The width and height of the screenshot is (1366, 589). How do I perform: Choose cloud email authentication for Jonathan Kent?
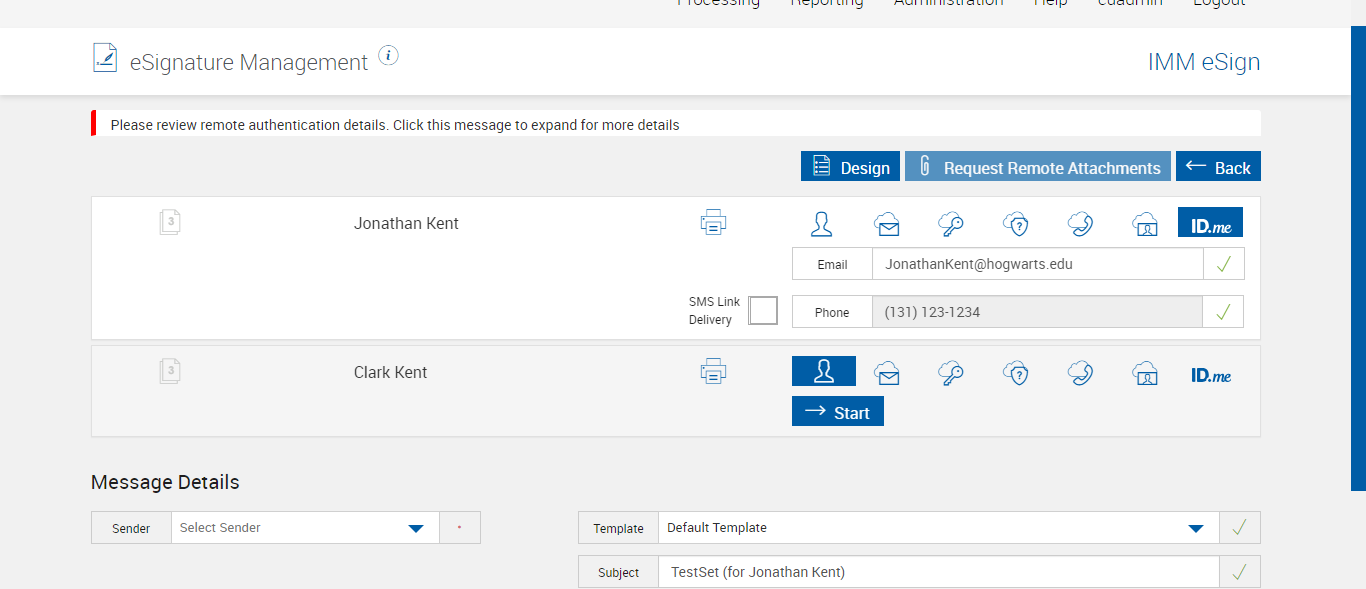(887, 224)
